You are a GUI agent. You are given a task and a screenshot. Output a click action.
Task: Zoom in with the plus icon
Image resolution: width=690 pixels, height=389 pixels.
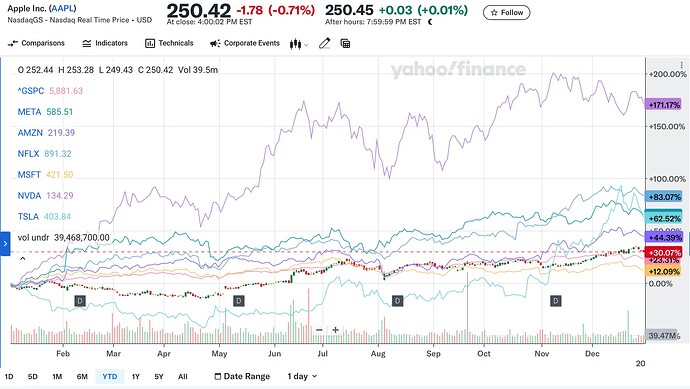click(x=335, y=330)
